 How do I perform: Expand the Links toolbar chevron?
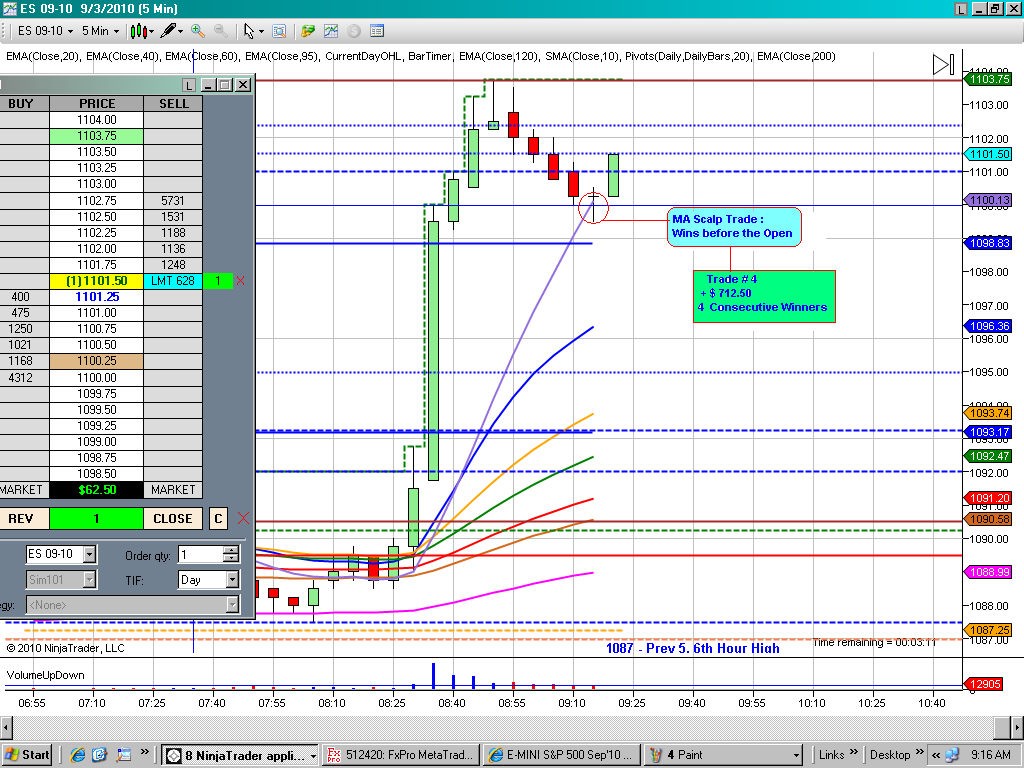pos(854,752)
